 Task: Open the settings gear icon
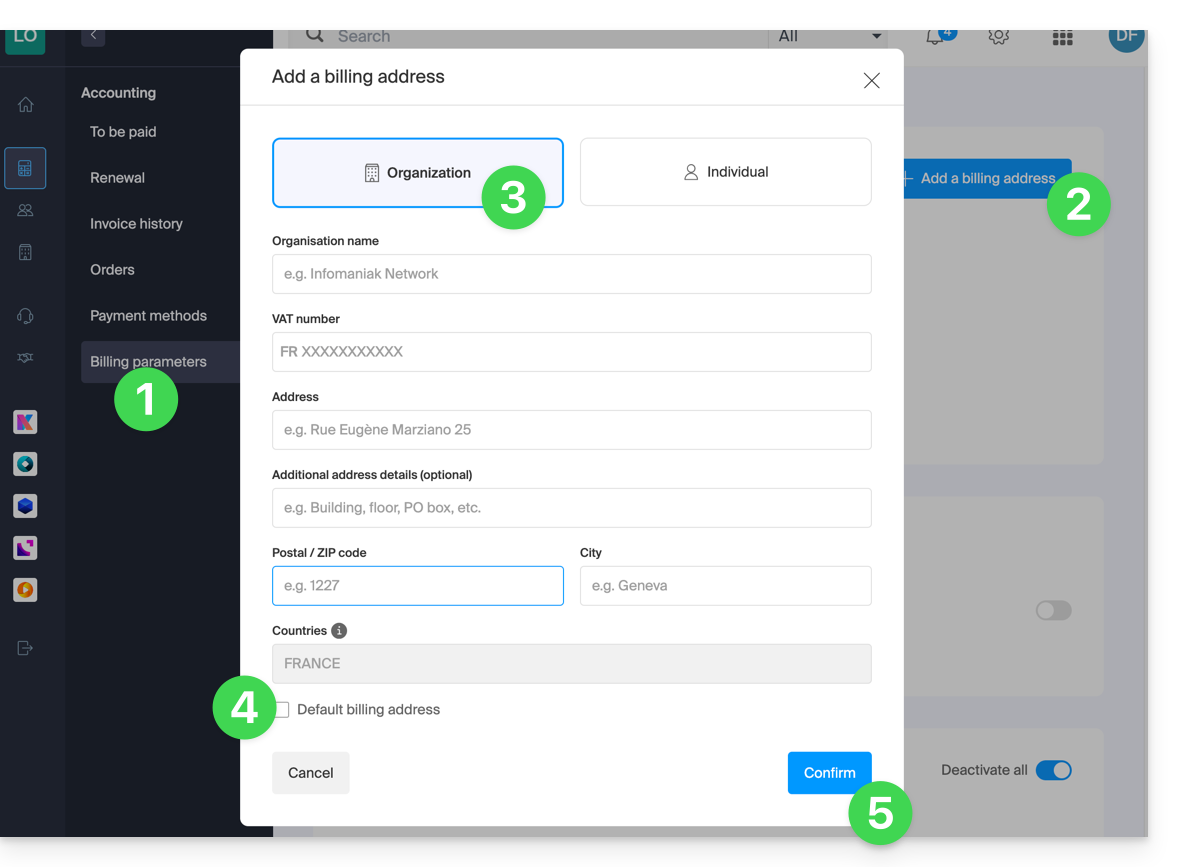[x=998, y=37]
